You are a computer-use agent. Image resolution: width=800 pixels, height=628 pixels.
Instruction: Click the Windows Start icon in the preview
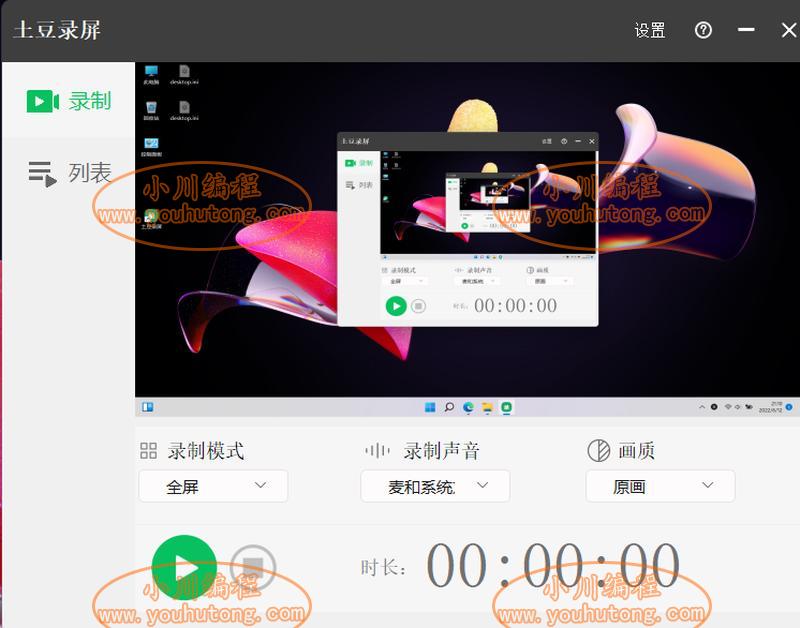(430, 407)
